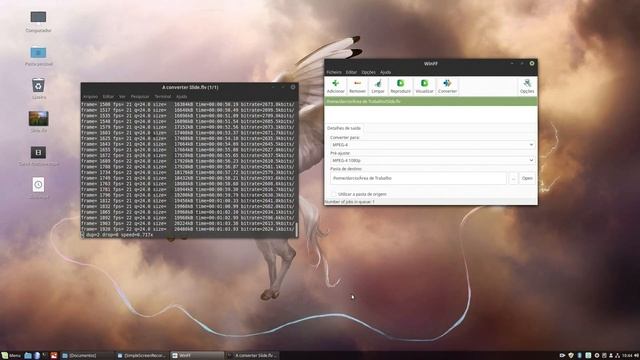Image resolution: width=640 pixels, height=360 pixels.
Task: Click the Adicionar button in WinFF toolbar
Action: [336, 87]
